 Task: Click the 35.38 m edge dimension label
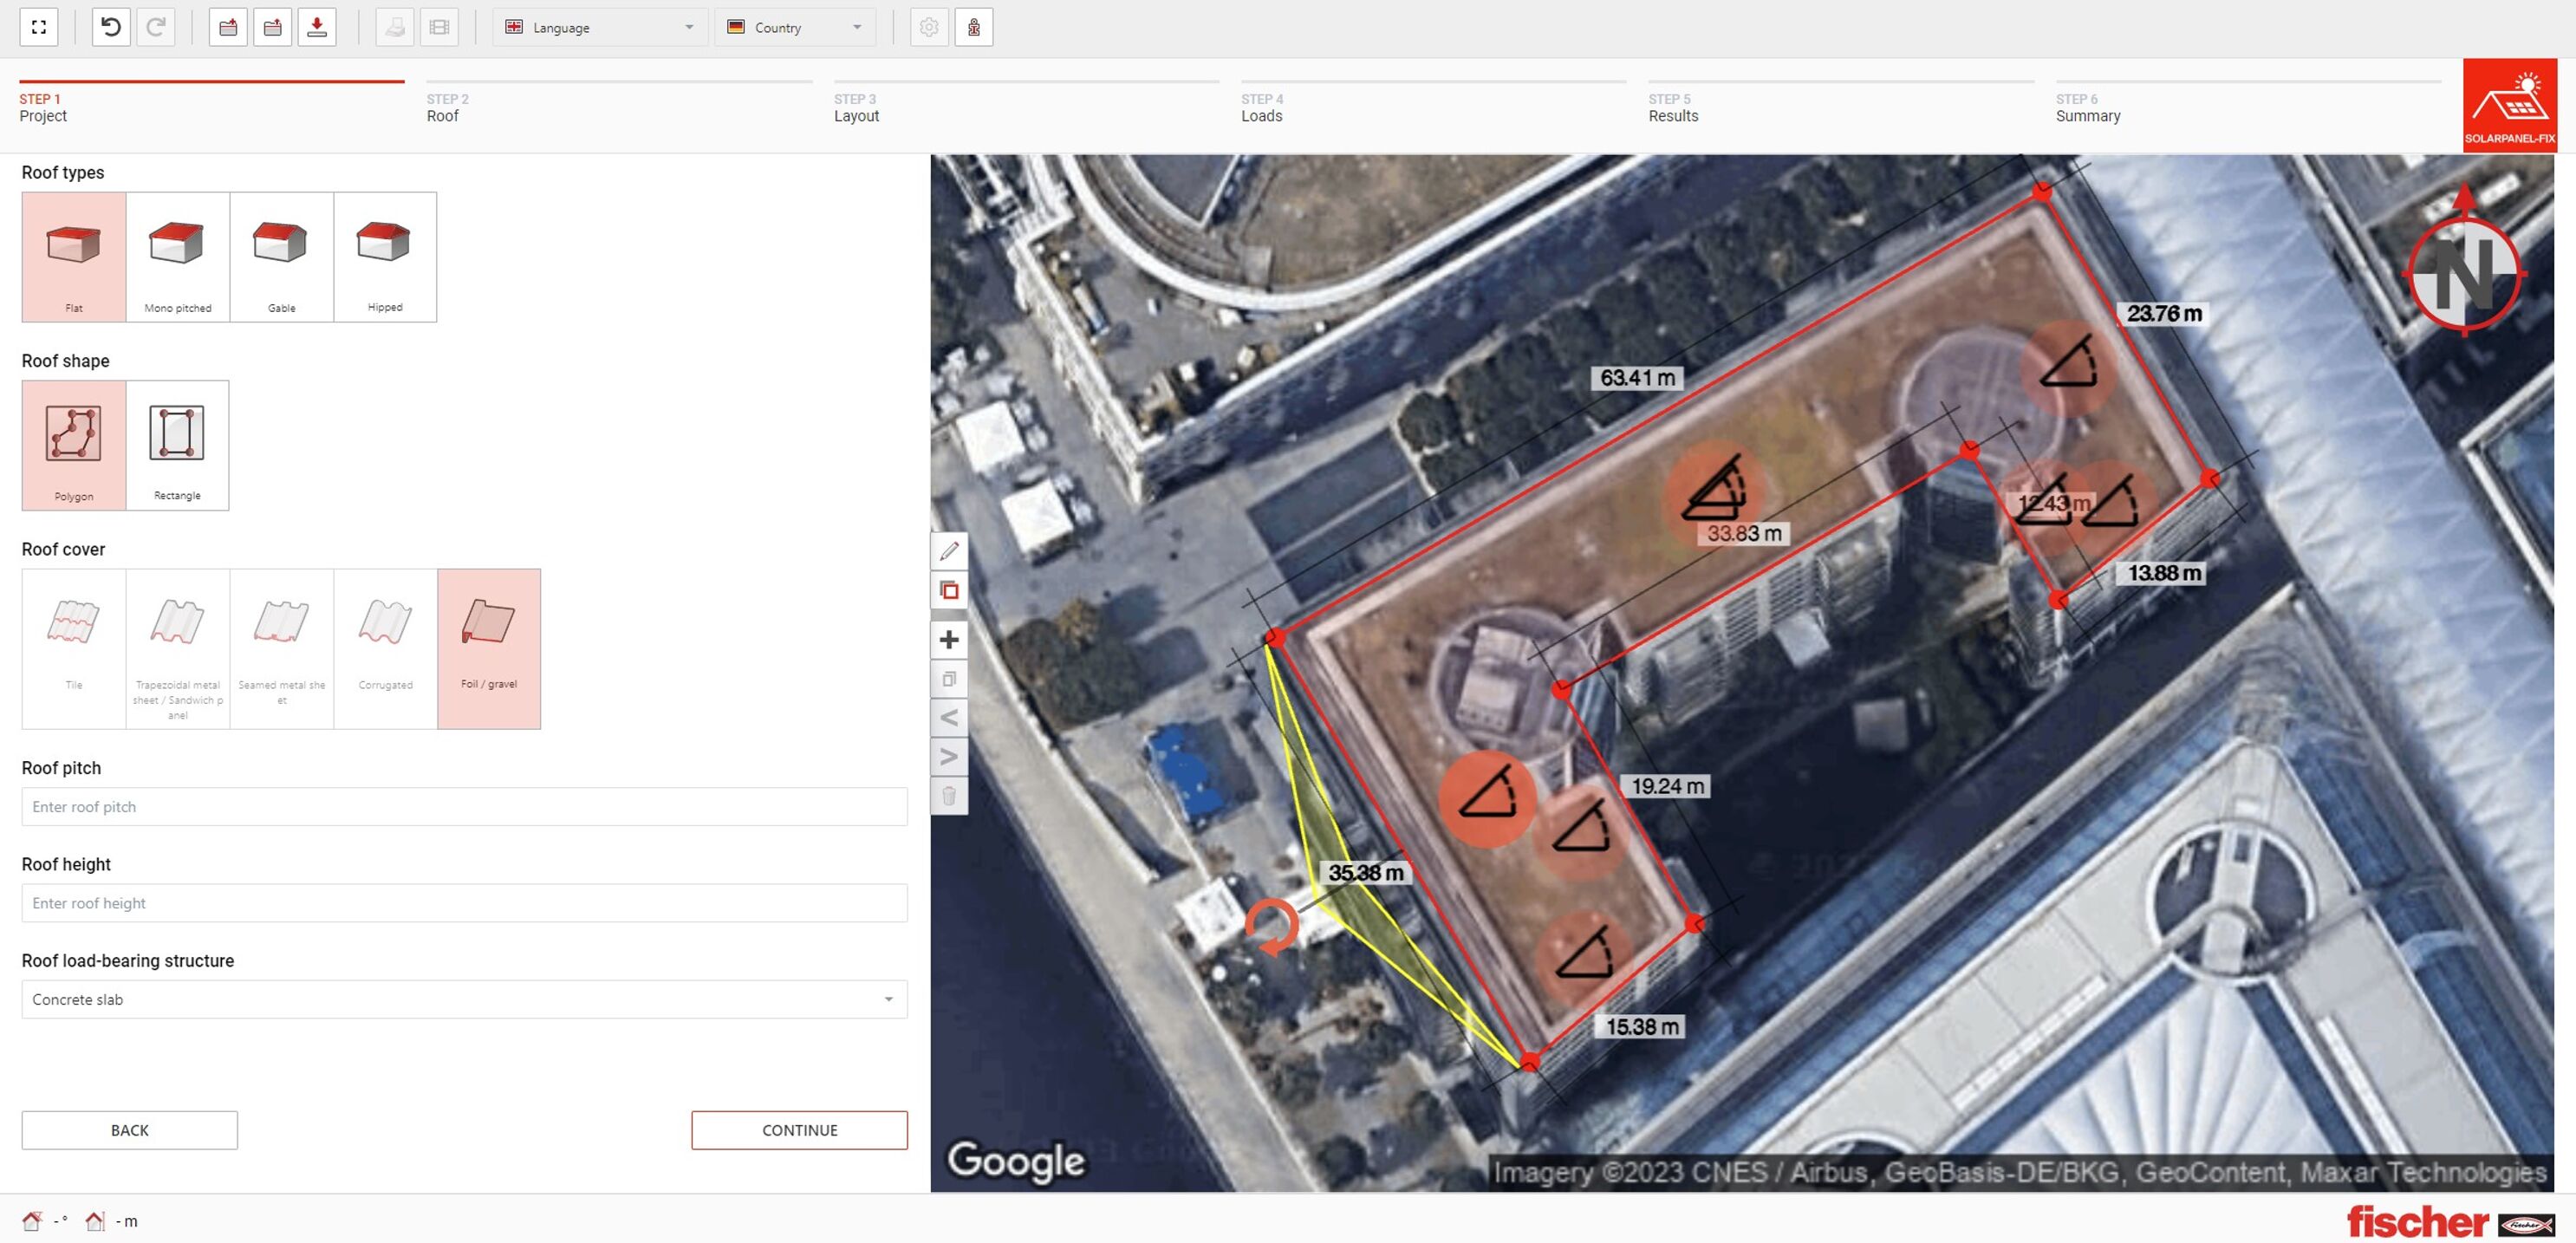click(x=1365, y=873)
